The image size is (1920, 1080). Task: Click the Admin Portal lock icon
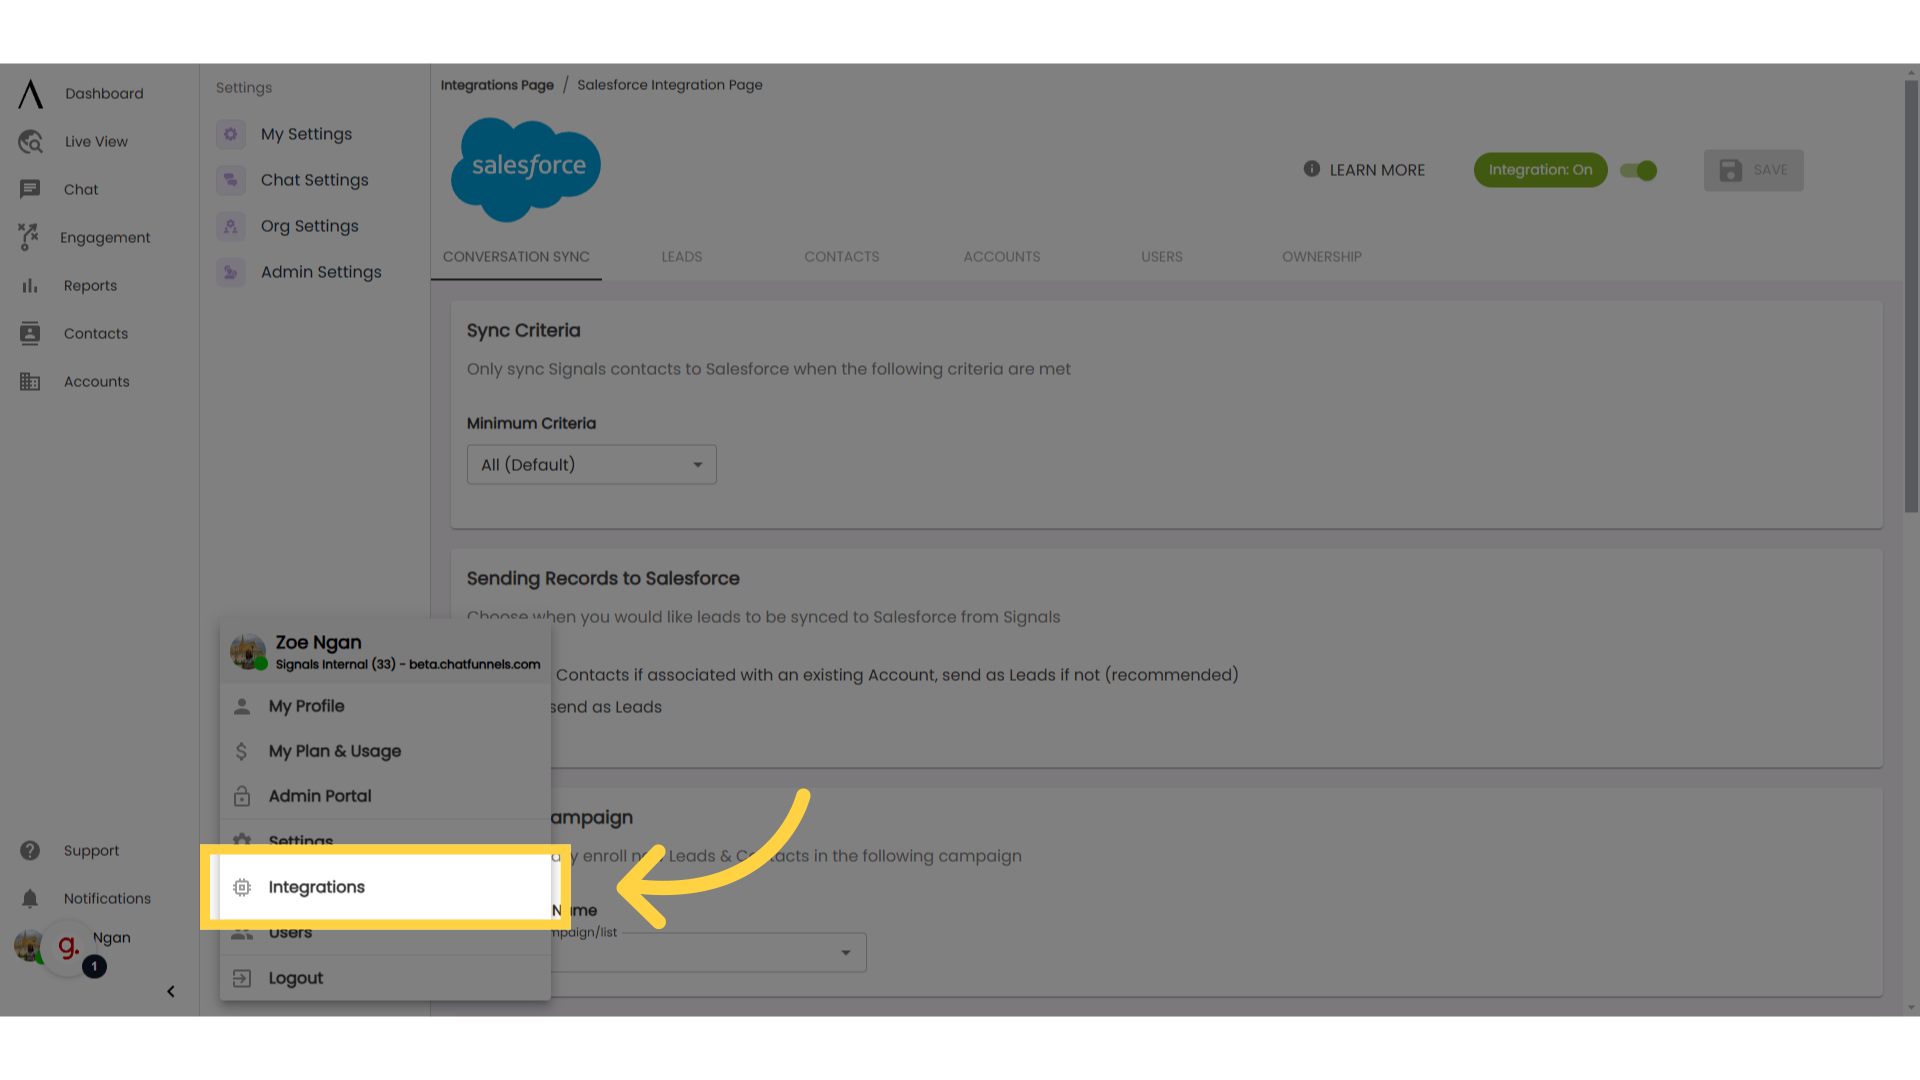[x=242, y=796]
